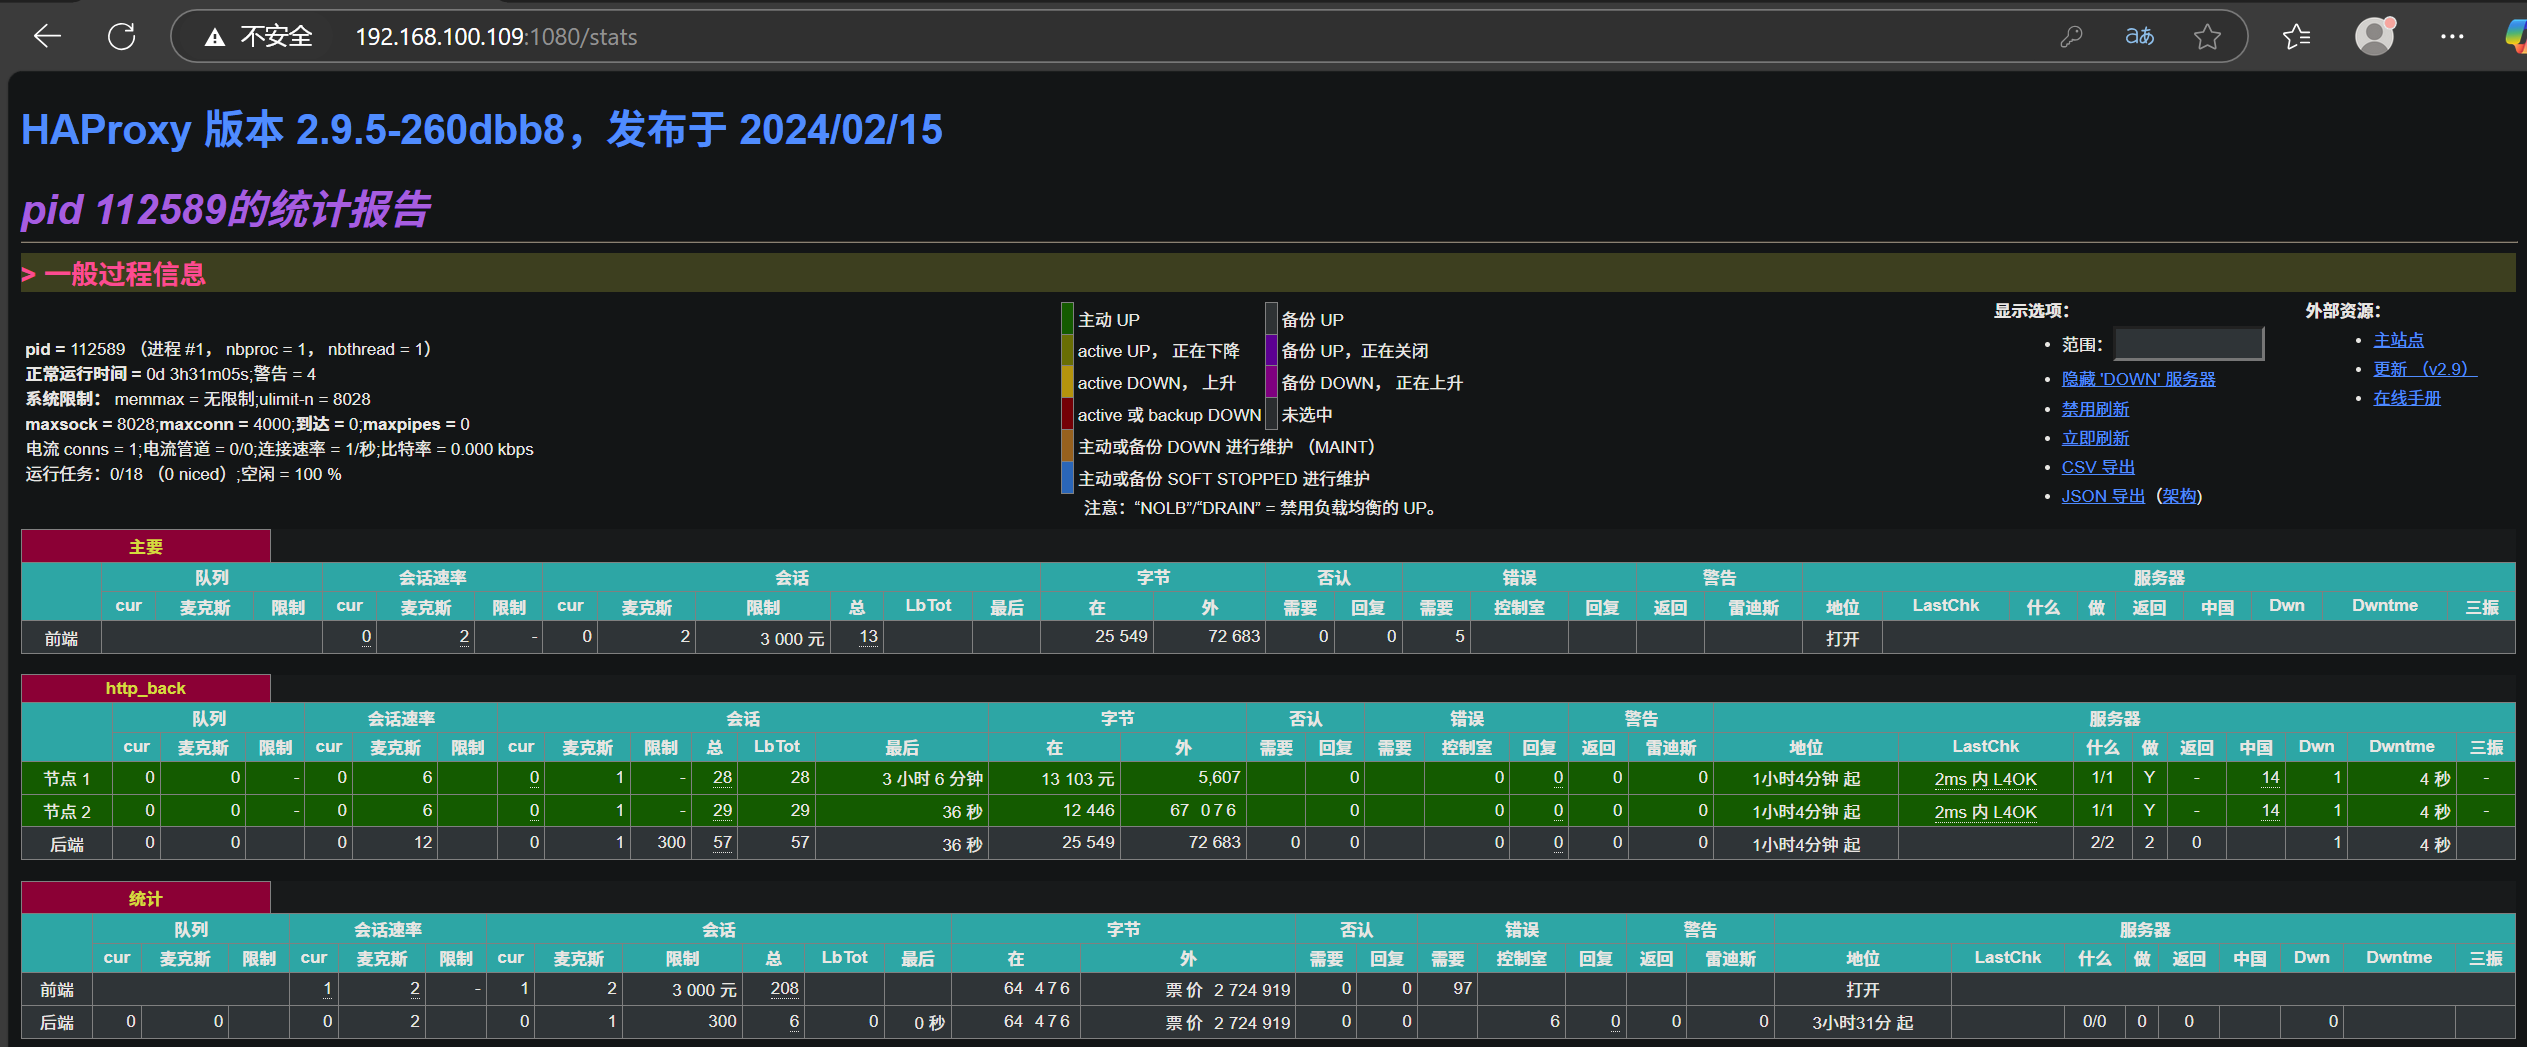Click bytes out 5,607 for 节点 1

(x=1219, y=777)
